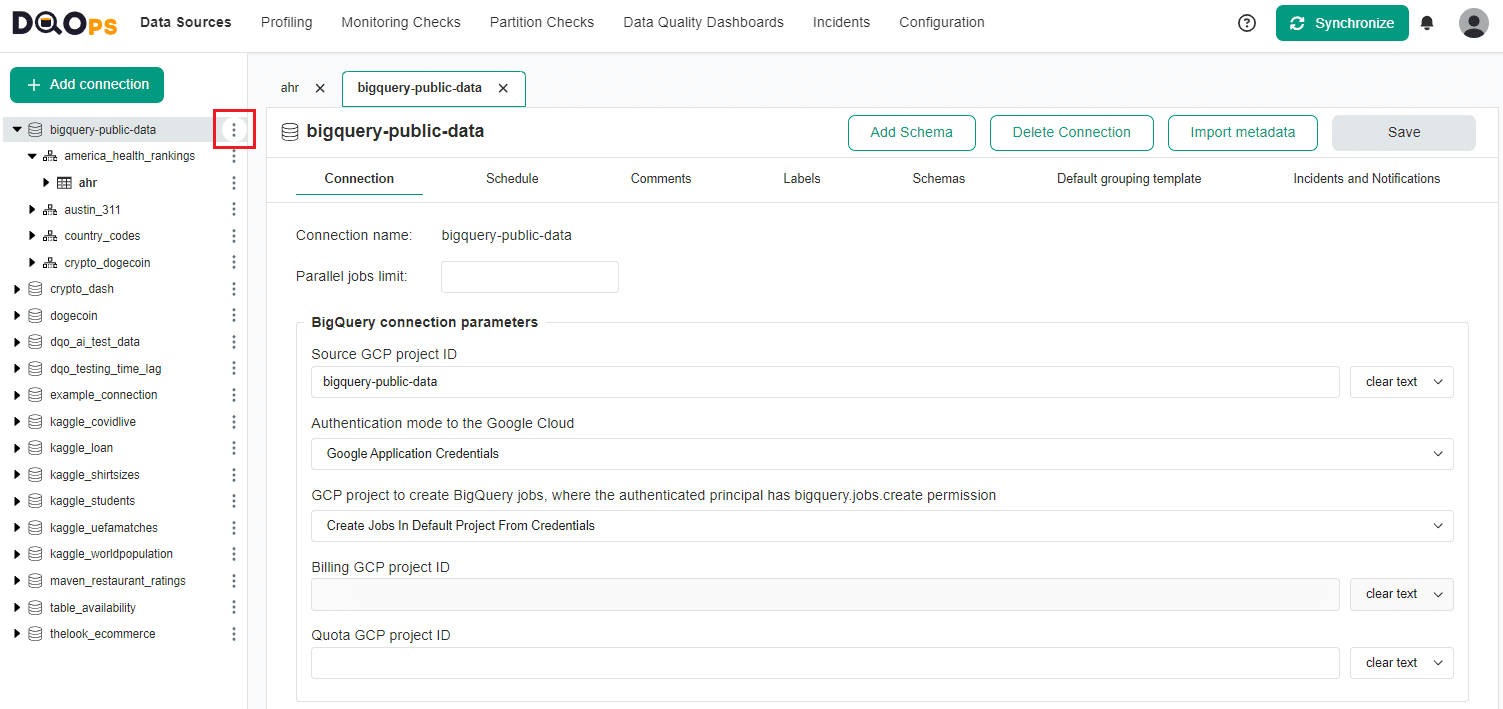Open kebab menu for bigquery-public-data connection
Image resolution: width=1503 pixels, height=709 pixels.
(234, 130)
